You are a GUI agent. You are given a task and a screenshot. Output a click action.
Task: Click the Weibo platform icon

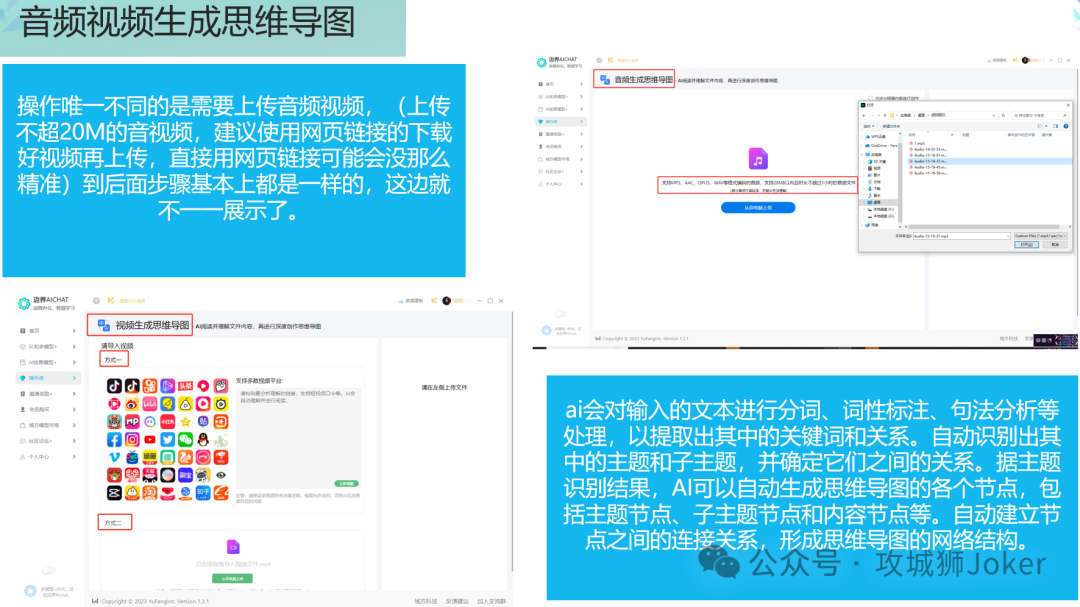[x=132, y=404]
